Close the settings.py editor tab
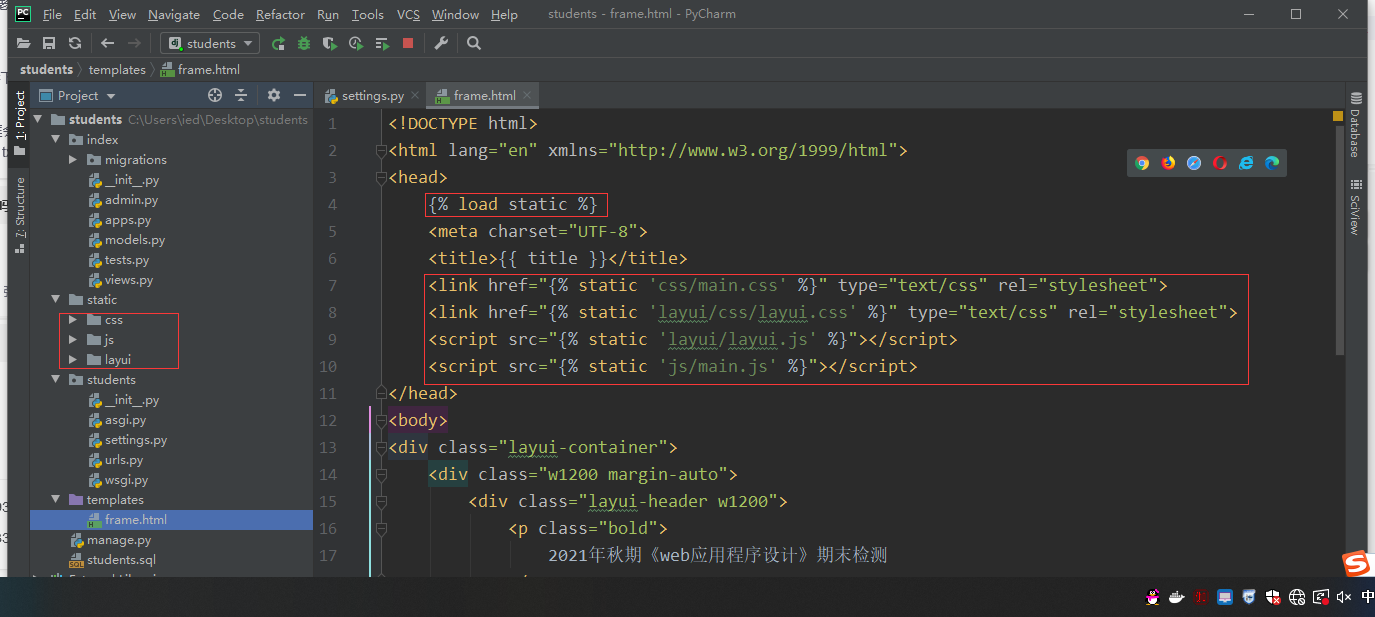The width and height of the screenshot is (1375, 617). pyautogui.click(x=416, y=96)
